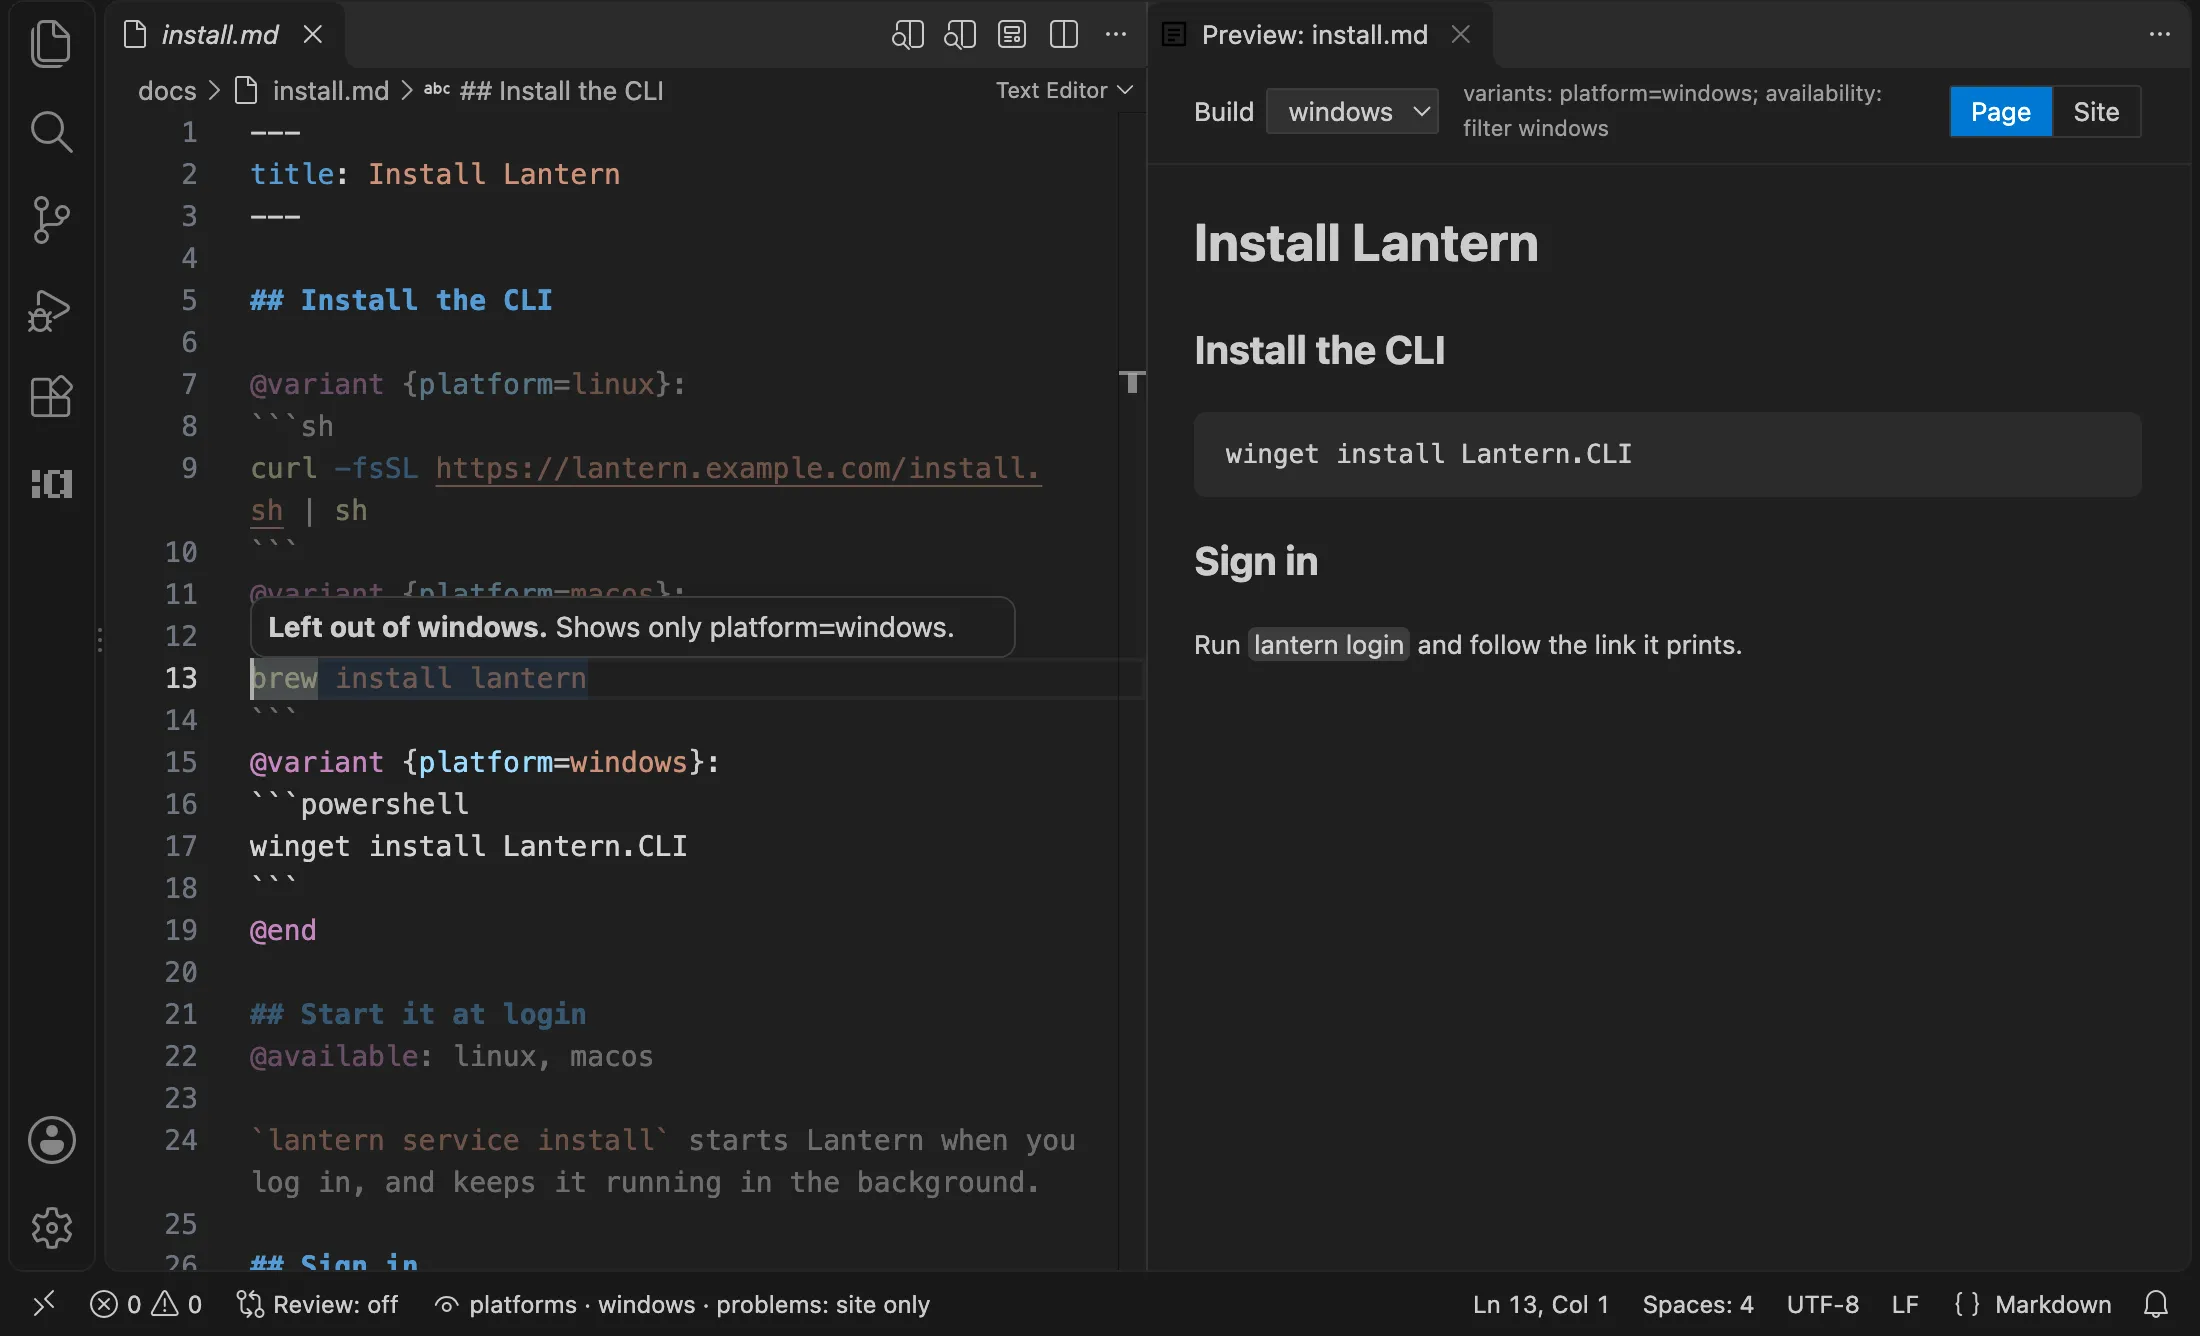Expand the ## Install the CLI breadcrumb
This screenshot has width=2200, height=1336.
544,91
